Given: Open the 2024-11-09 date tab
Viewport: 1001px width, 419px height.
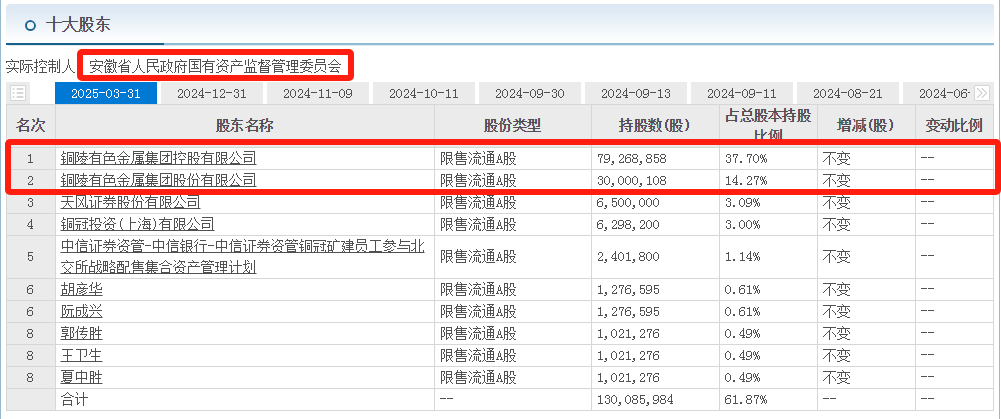Looking at the screenshot, I should (x=317, y=93).
